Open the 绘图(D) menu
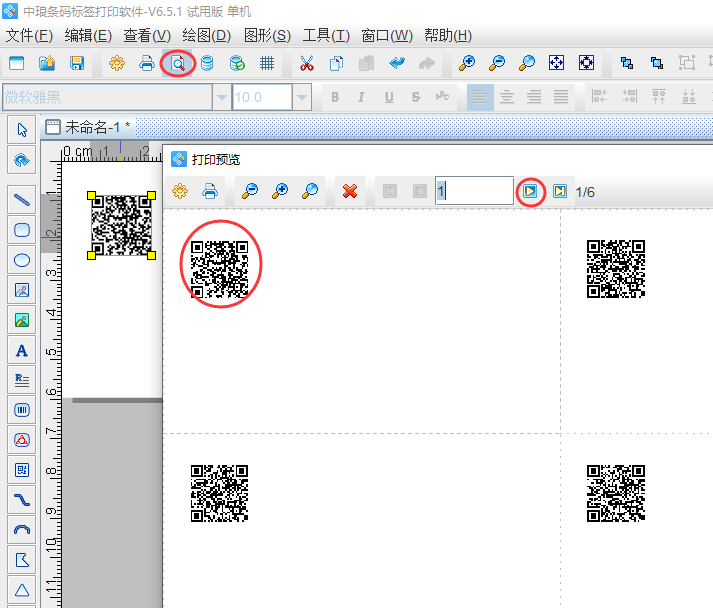Viewport: 713px width, 608px height. [206, 35]
